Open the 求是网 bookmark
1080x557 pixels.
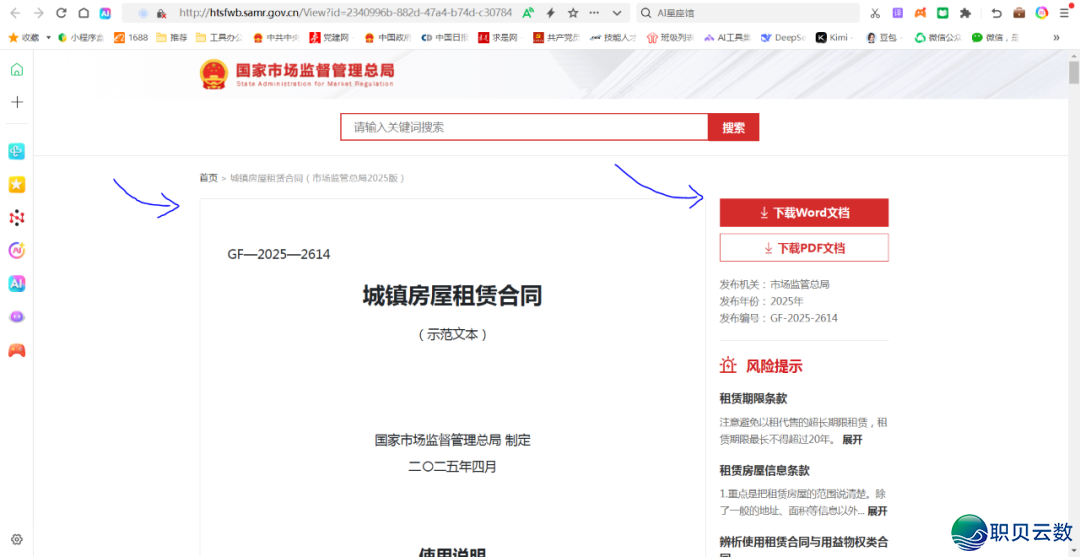pos(500,37)
